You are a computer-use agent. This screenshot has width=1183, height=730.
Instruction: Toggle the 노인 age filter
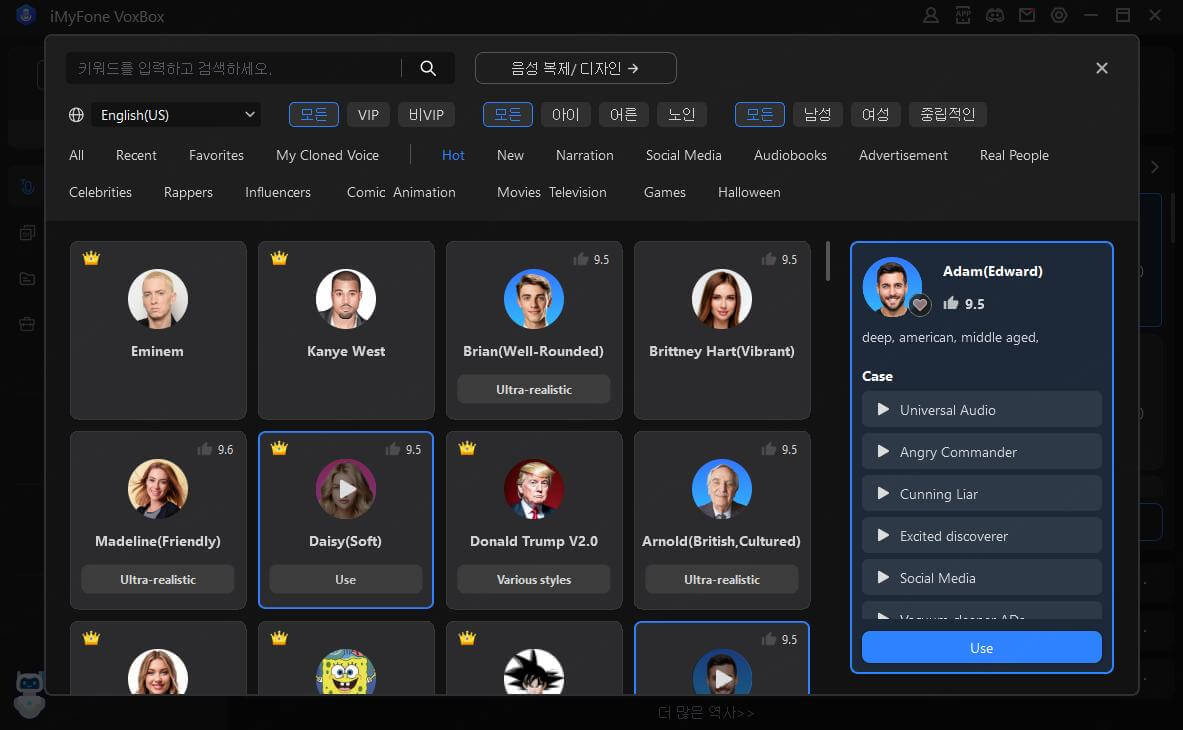pos(681,115)
